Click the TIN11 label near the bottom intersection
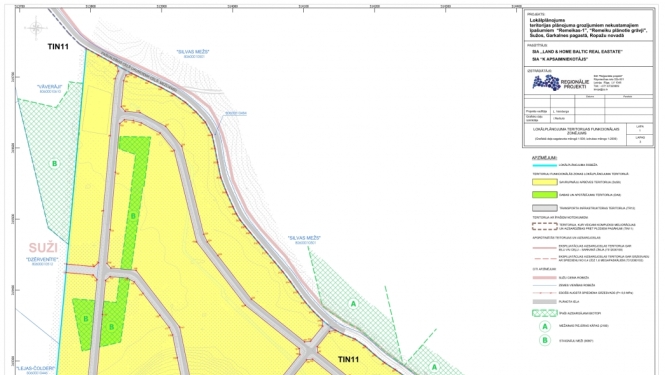Image resolution: width=665 pixels, height=375 pixels. click(348, 359)
